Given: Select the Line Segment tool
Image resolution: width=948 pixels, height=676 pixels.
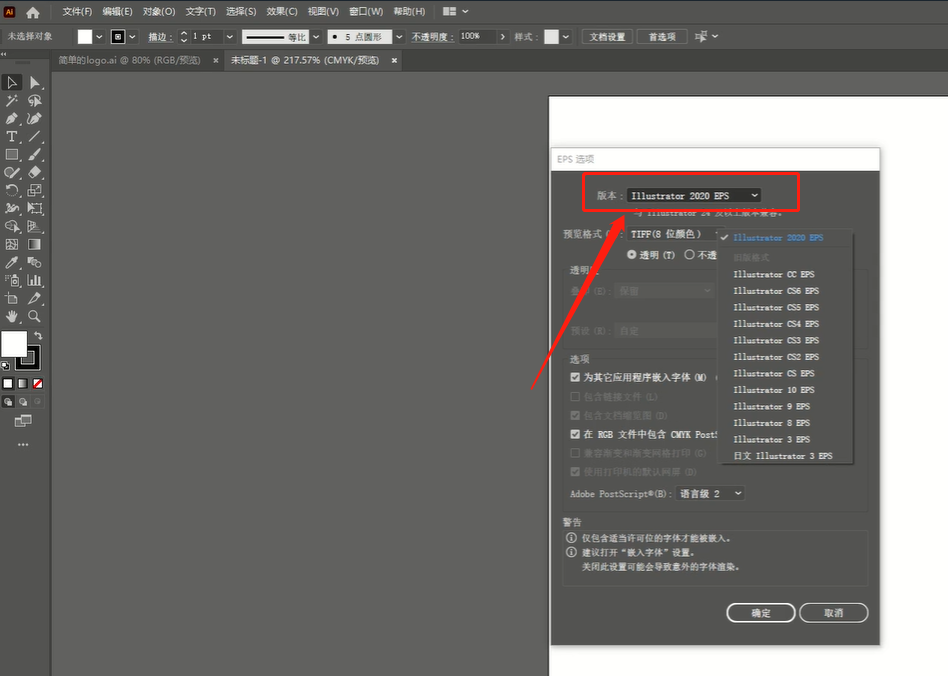Looking at the screenshot, I should coord(34,137).
